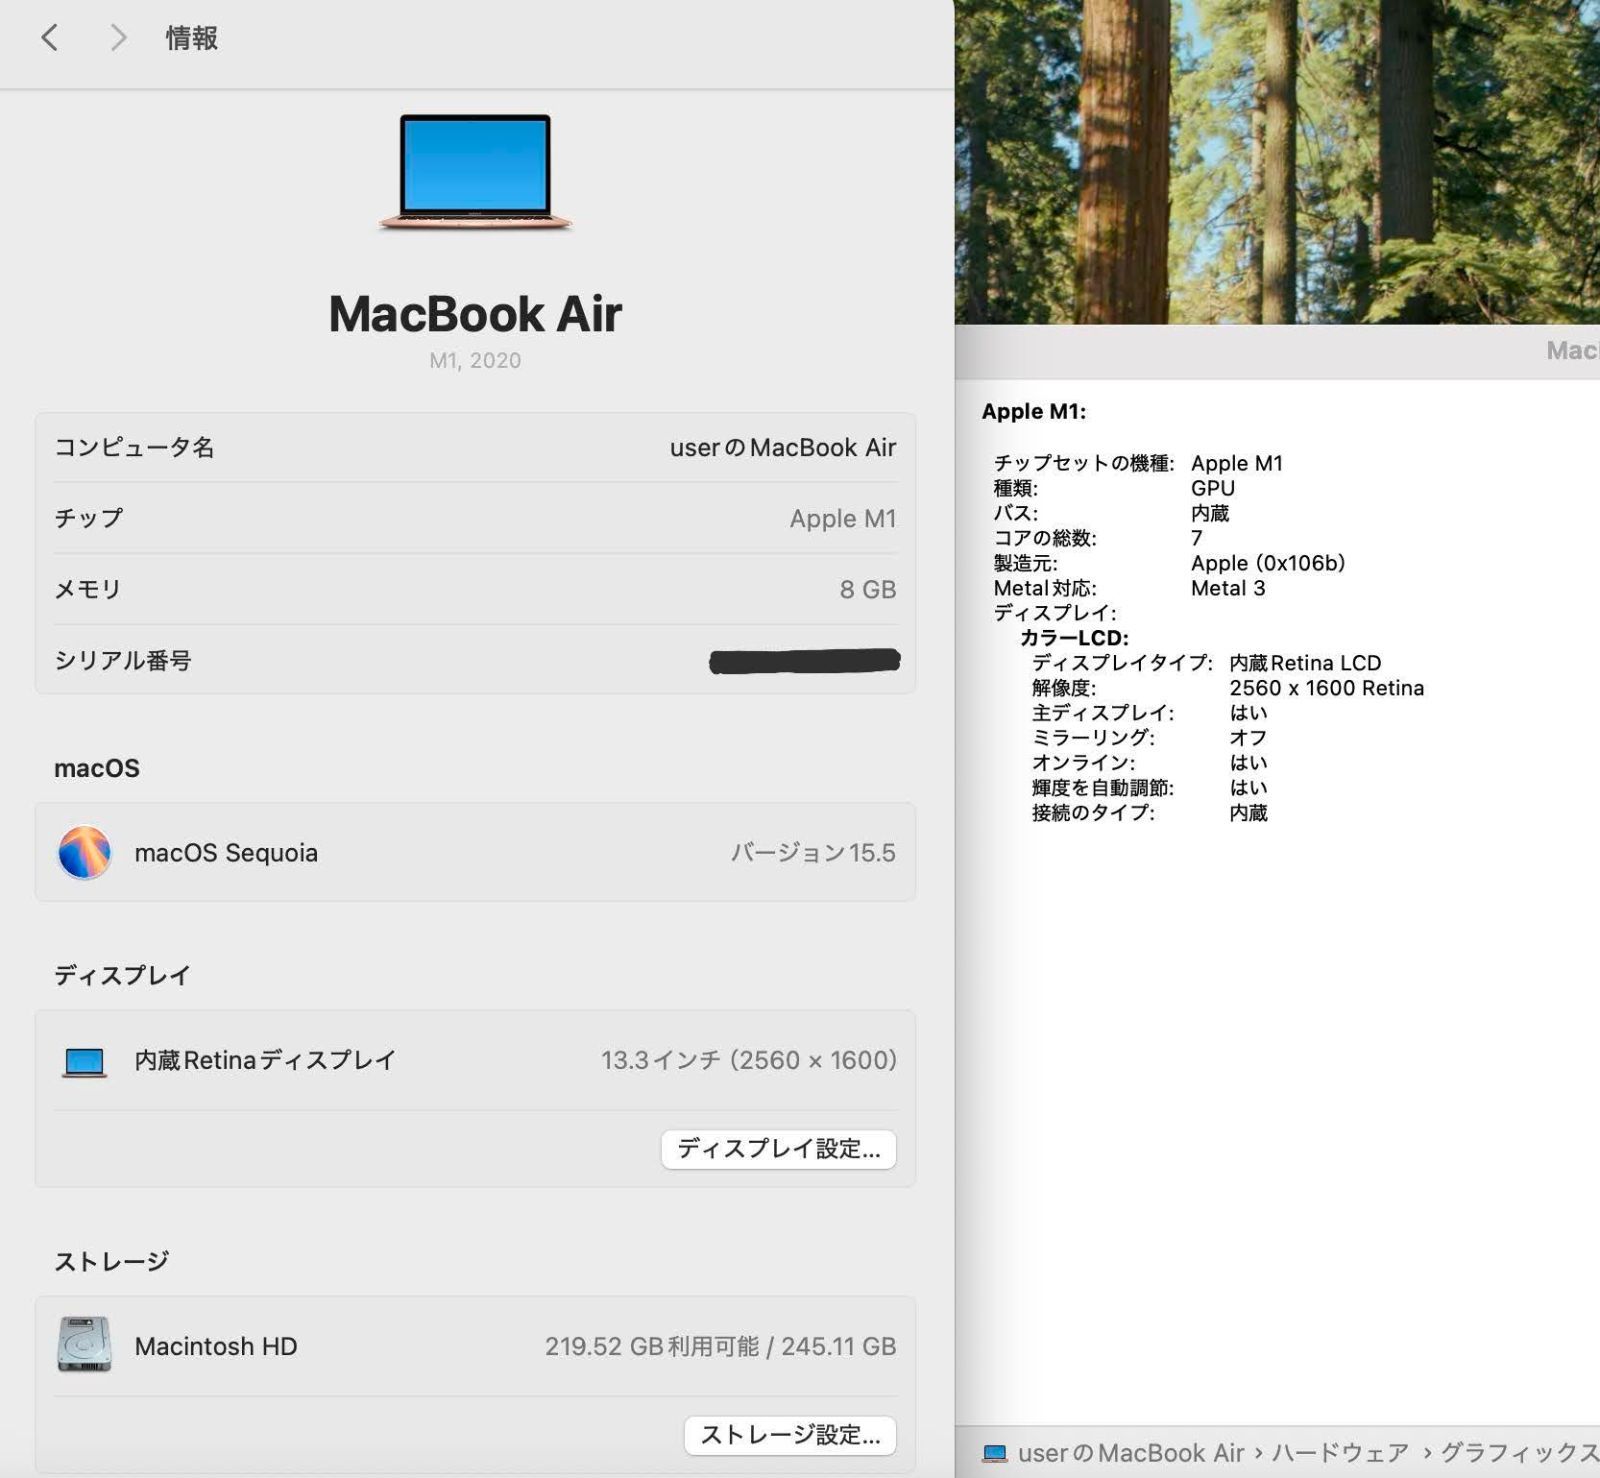Click the macOS section heading

97,768
